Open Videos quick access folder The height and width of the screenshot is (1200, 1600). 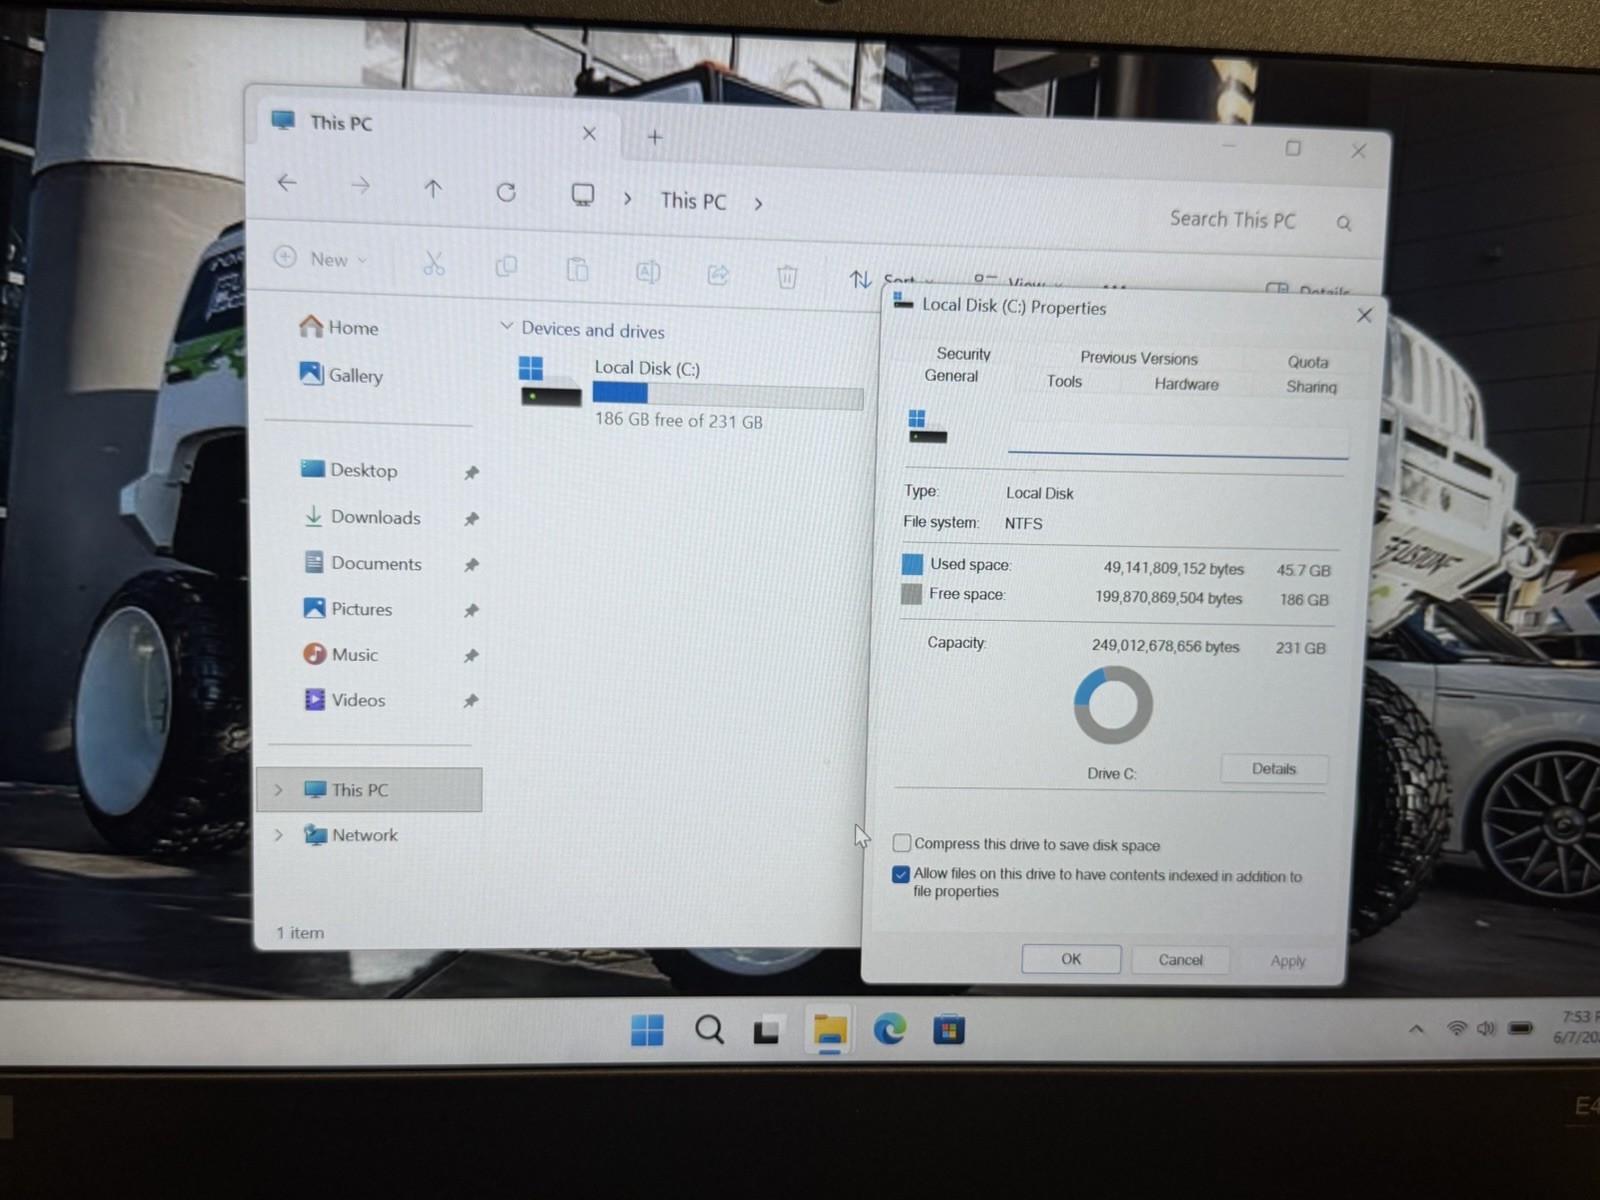pos(345,699)
